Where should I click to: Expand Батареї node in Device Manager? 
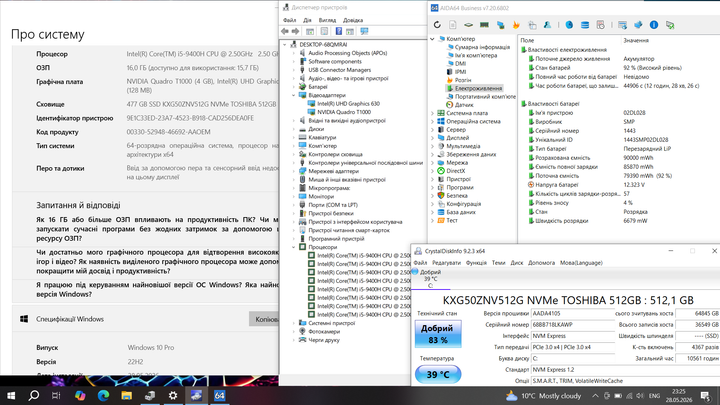click(x=294, y=87)
